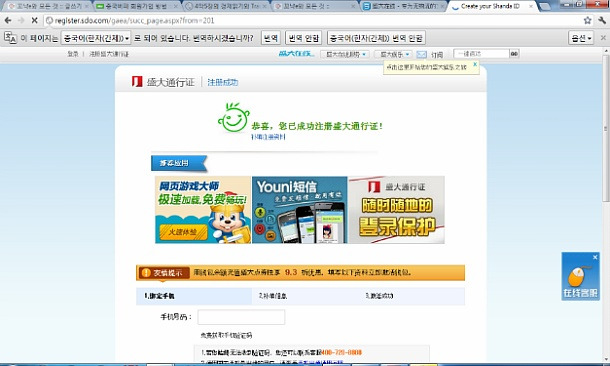Open the 网页游戏大师 banner
The image size is (610, 366).
[203, 210]
